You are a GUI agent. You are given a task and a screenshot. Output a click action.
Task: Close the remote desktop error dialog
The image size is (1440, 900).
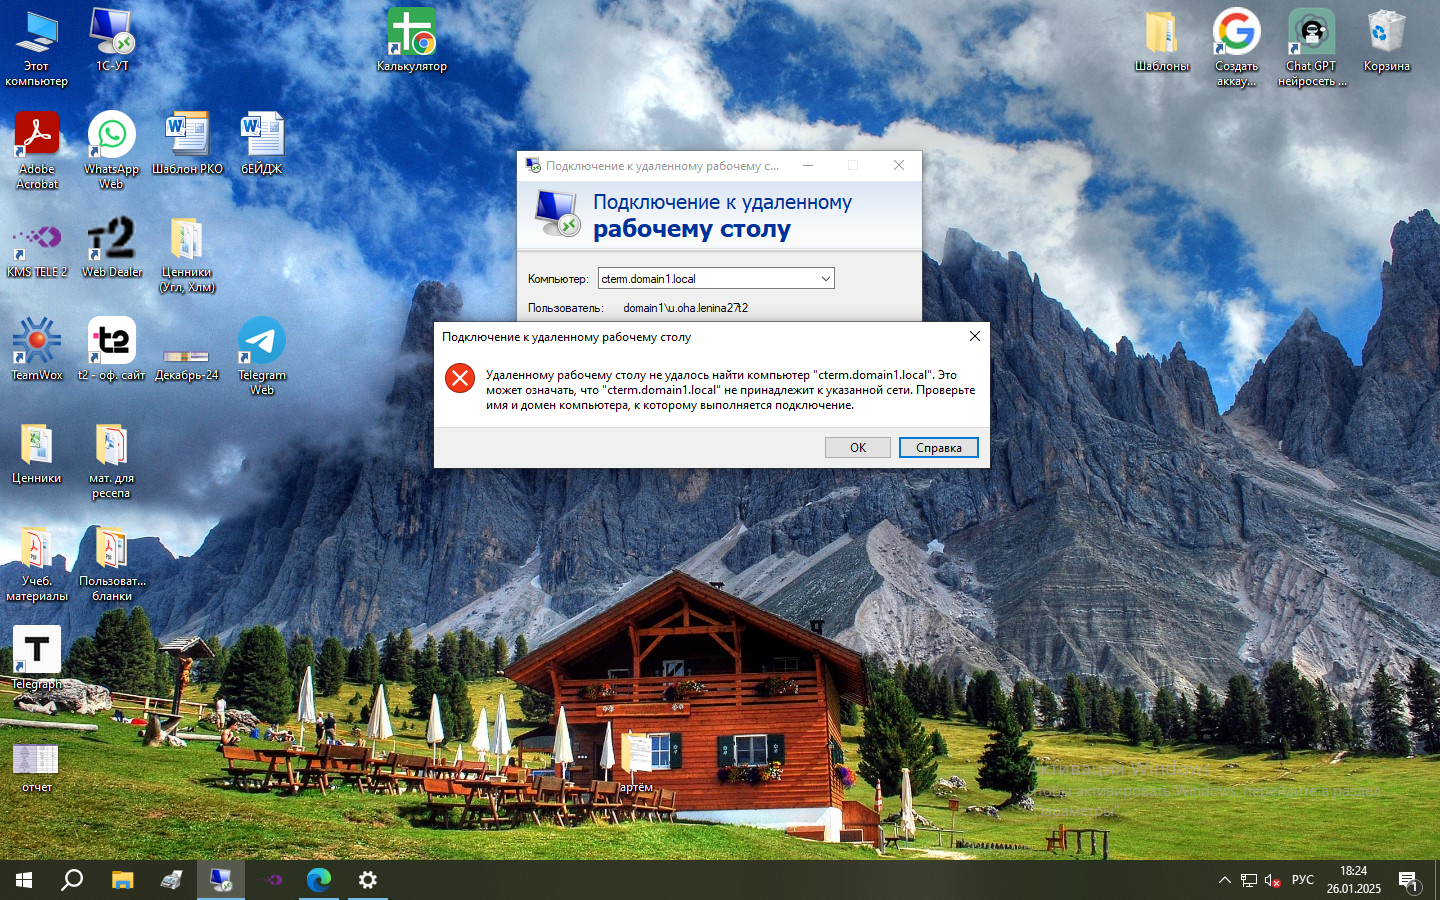click(x=974, y=337)
